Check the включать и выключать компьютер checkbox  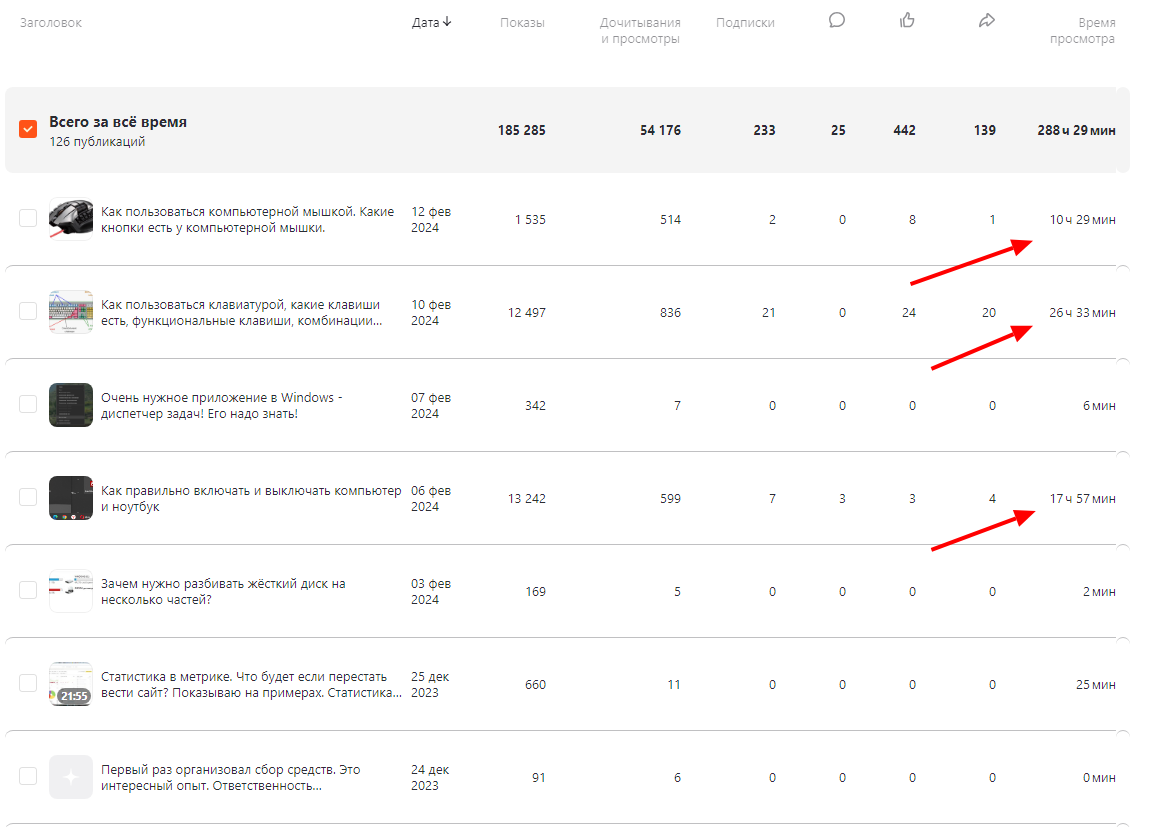28,497
